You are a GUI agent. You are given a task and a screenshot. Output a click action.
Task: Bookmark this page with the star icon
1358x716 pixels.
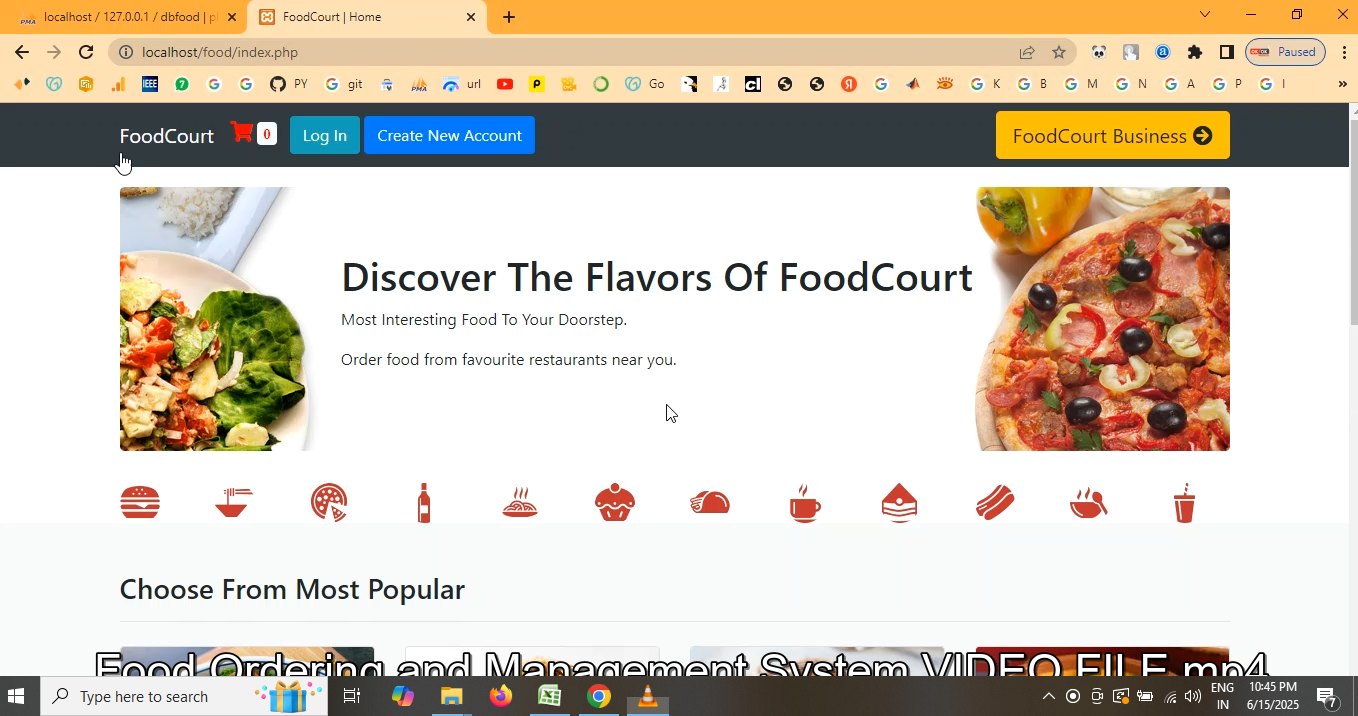point(1059,52)
